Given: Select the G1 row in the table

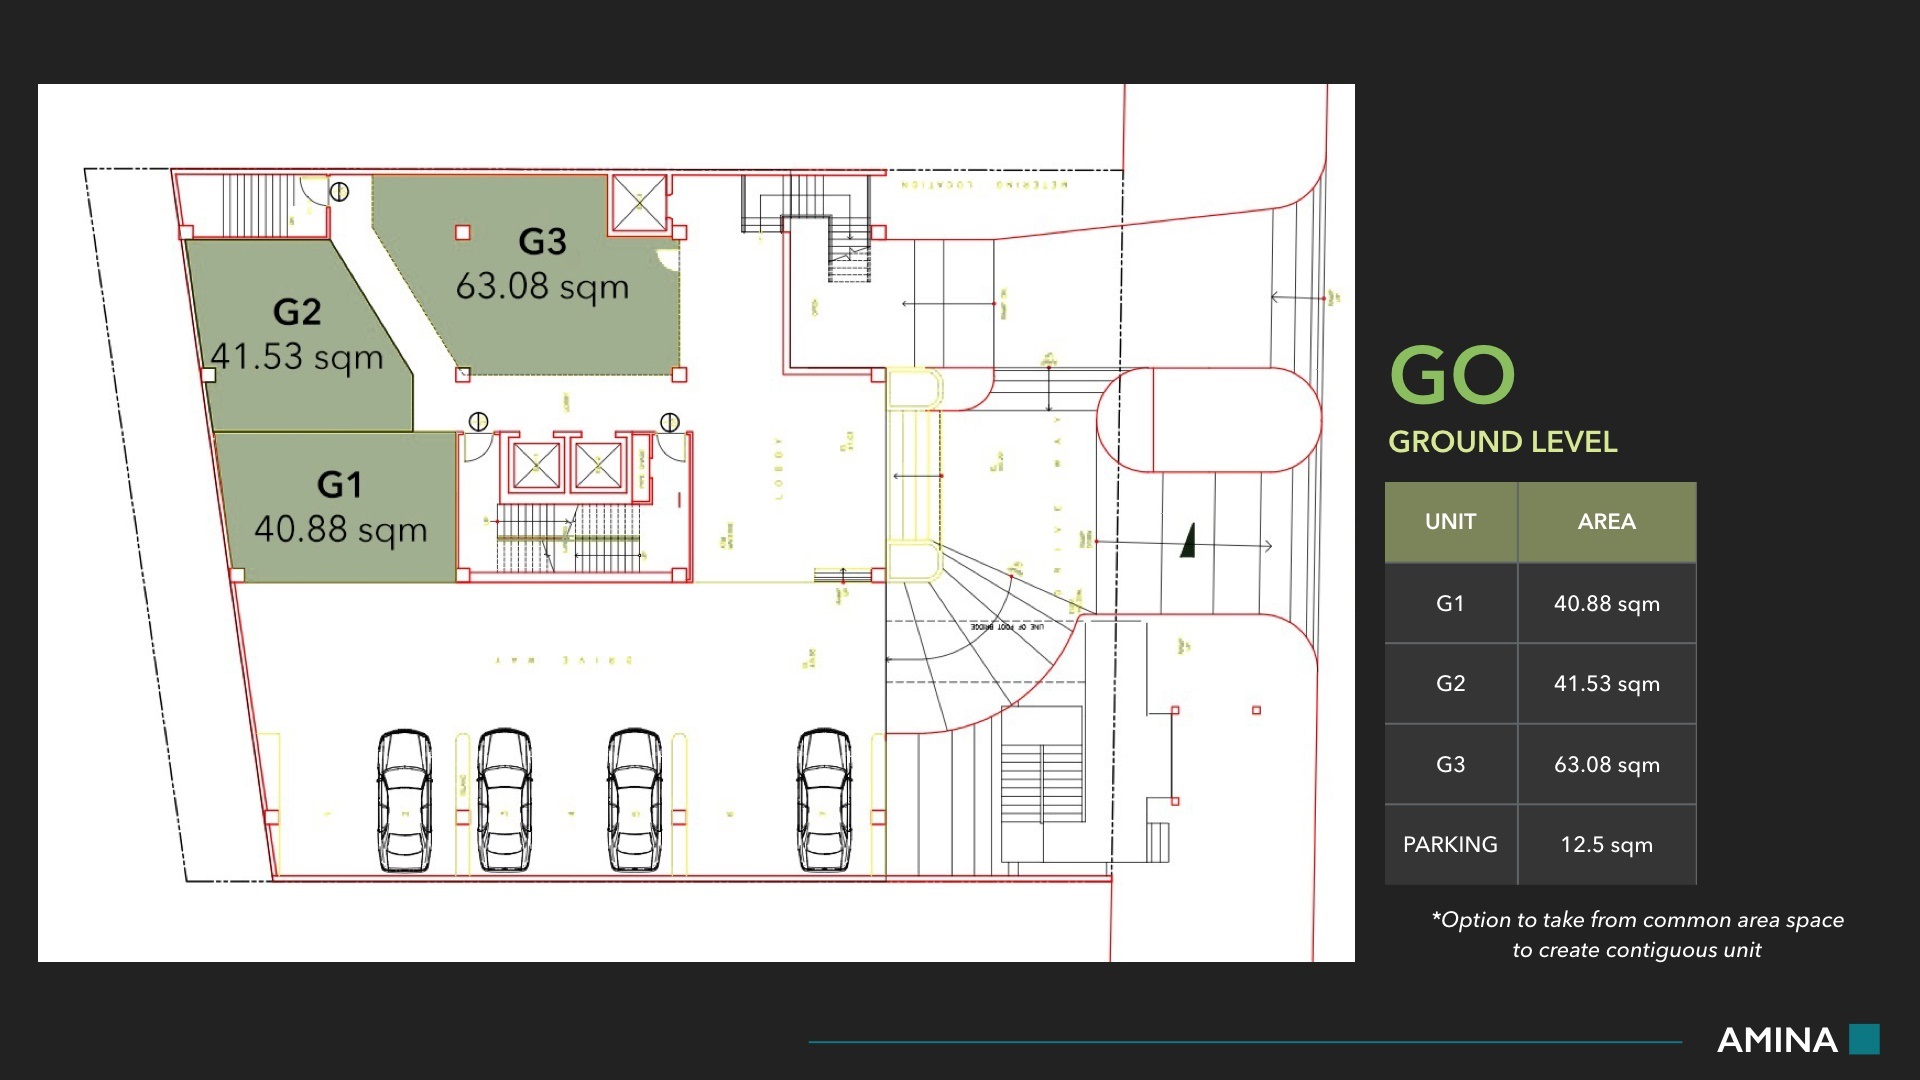Looking at the screenshot, I should click(1540, 603).
